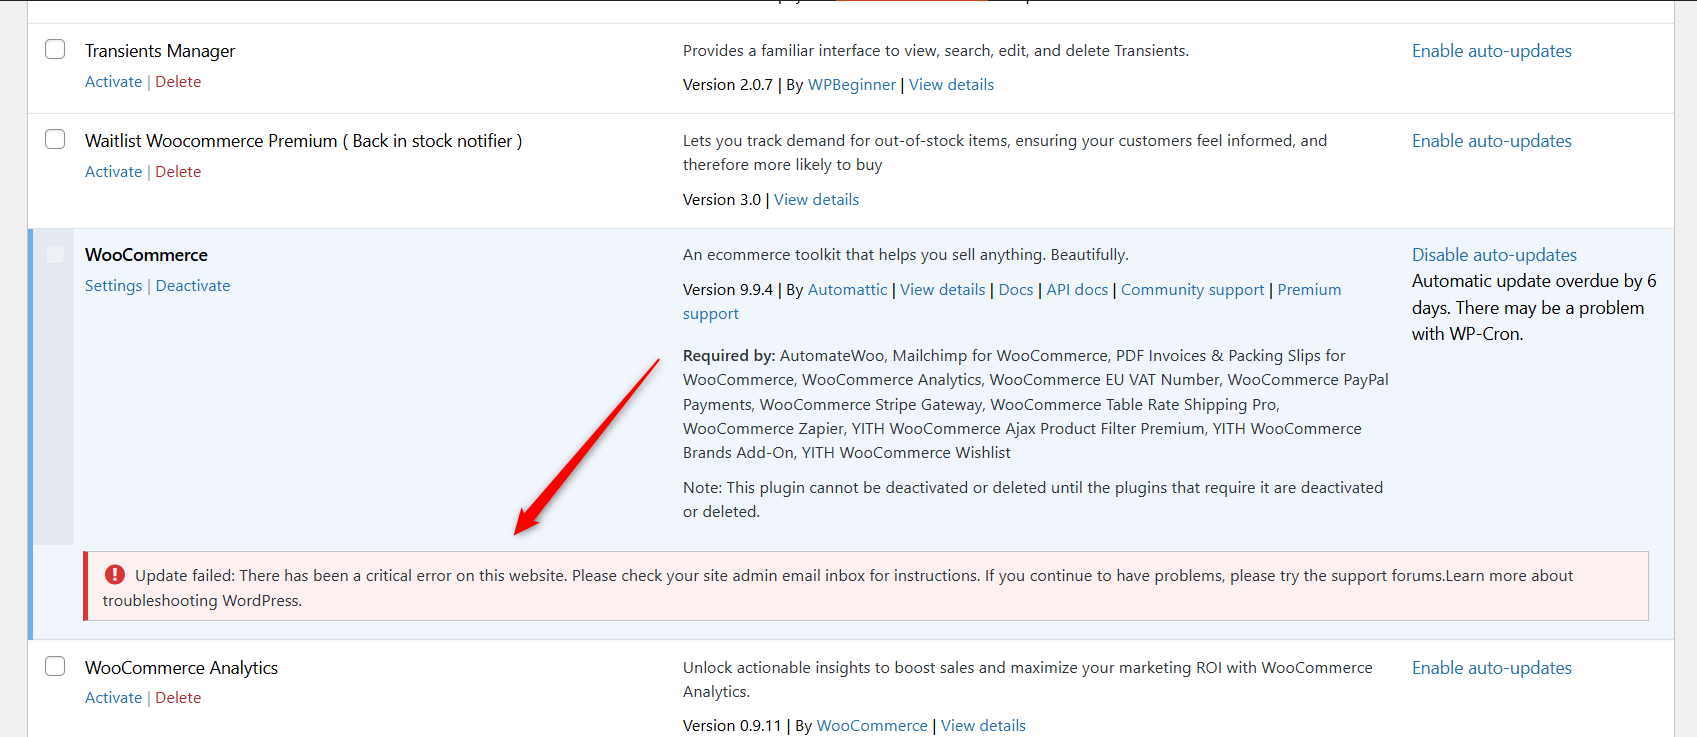This screenshot has width=1697, height=737.
Task: Open the WooCommerce Docs link
Action: 1015,290
